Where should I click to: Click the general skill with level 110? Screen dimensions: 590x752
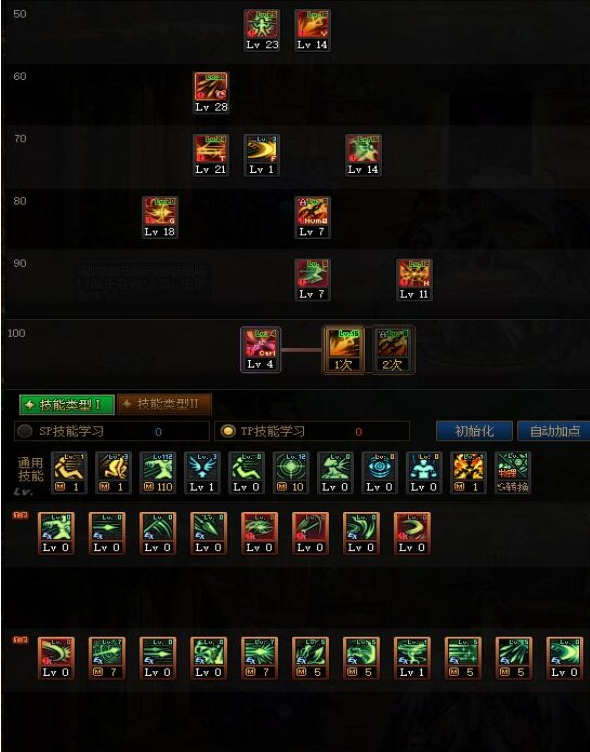pyautogui.click(x=158, y=473)
